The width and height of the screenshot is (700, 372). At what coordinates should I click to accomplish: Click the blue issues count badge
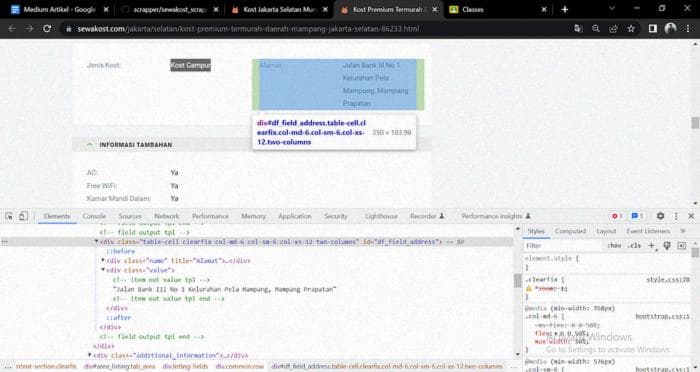pos(637,216)
